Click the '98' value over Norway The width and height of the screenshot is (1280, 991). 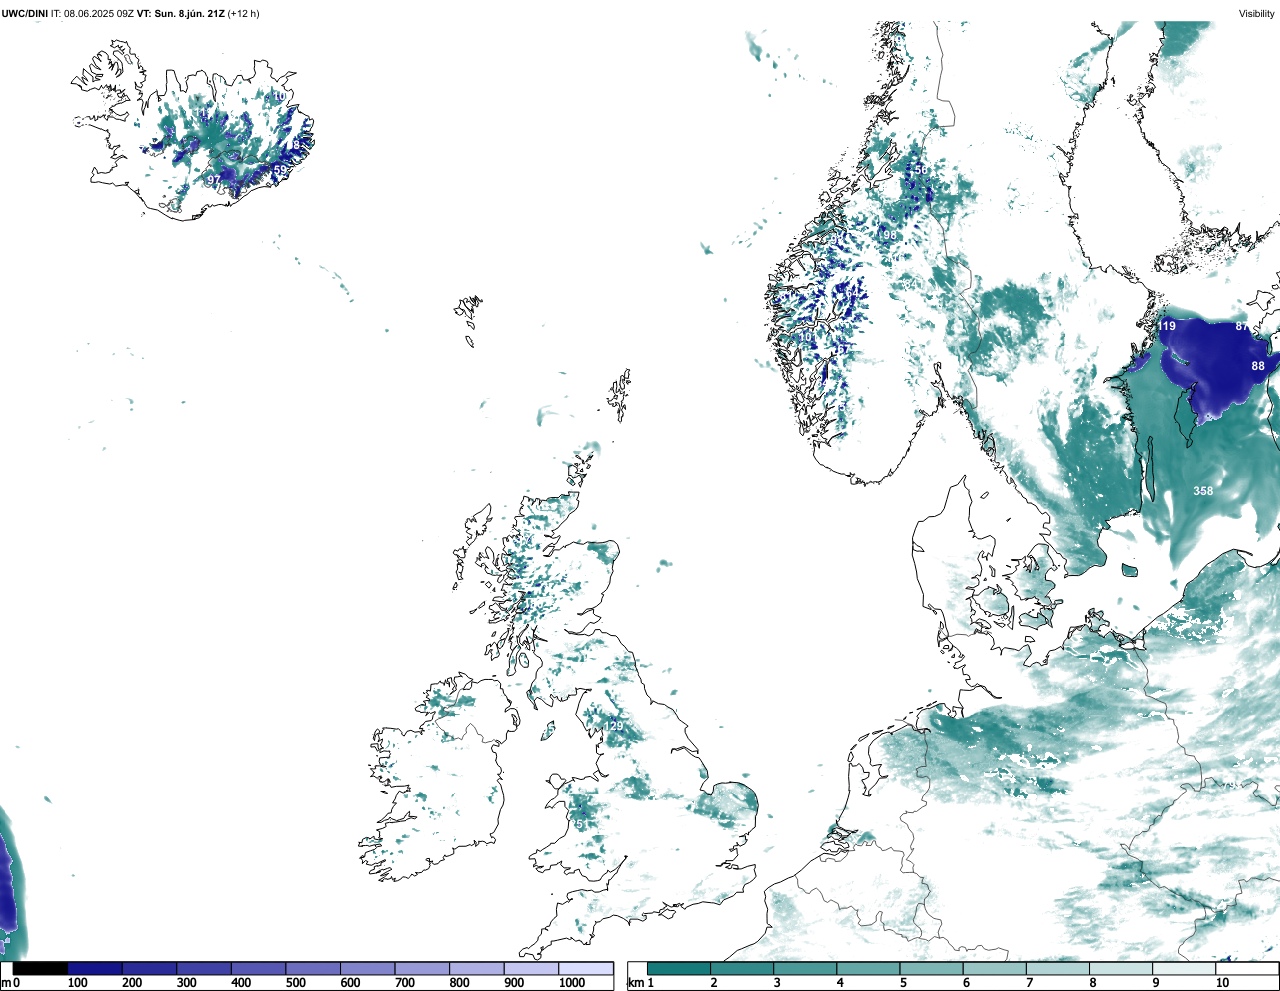coord(890,236)
